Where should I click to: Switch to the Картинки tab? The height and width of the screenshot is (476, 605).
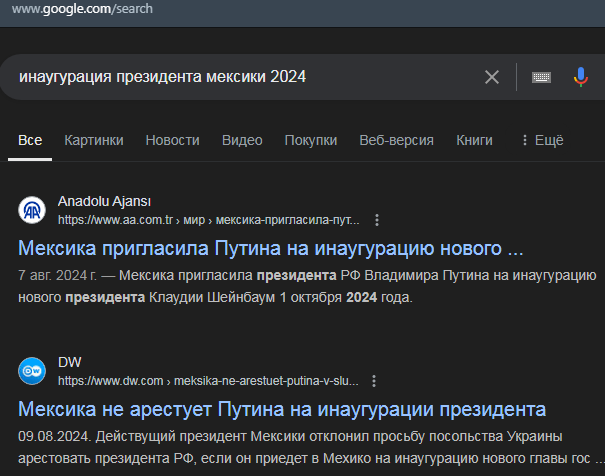(x=94, y=140)
